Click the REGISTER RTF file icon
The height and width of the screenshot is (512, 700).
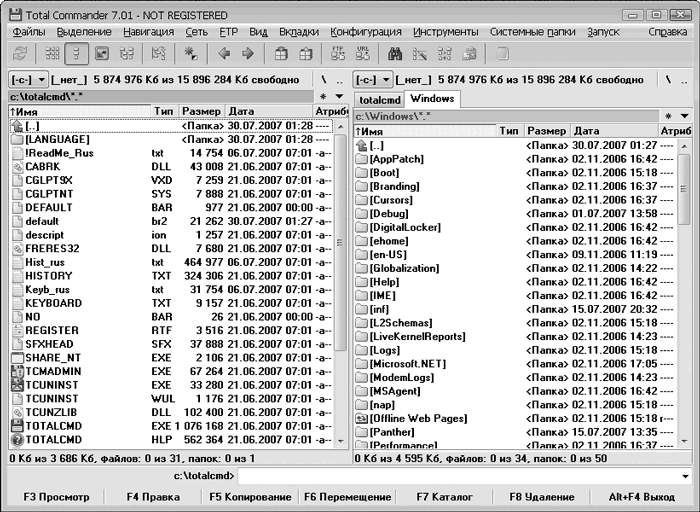click(17, 331)
